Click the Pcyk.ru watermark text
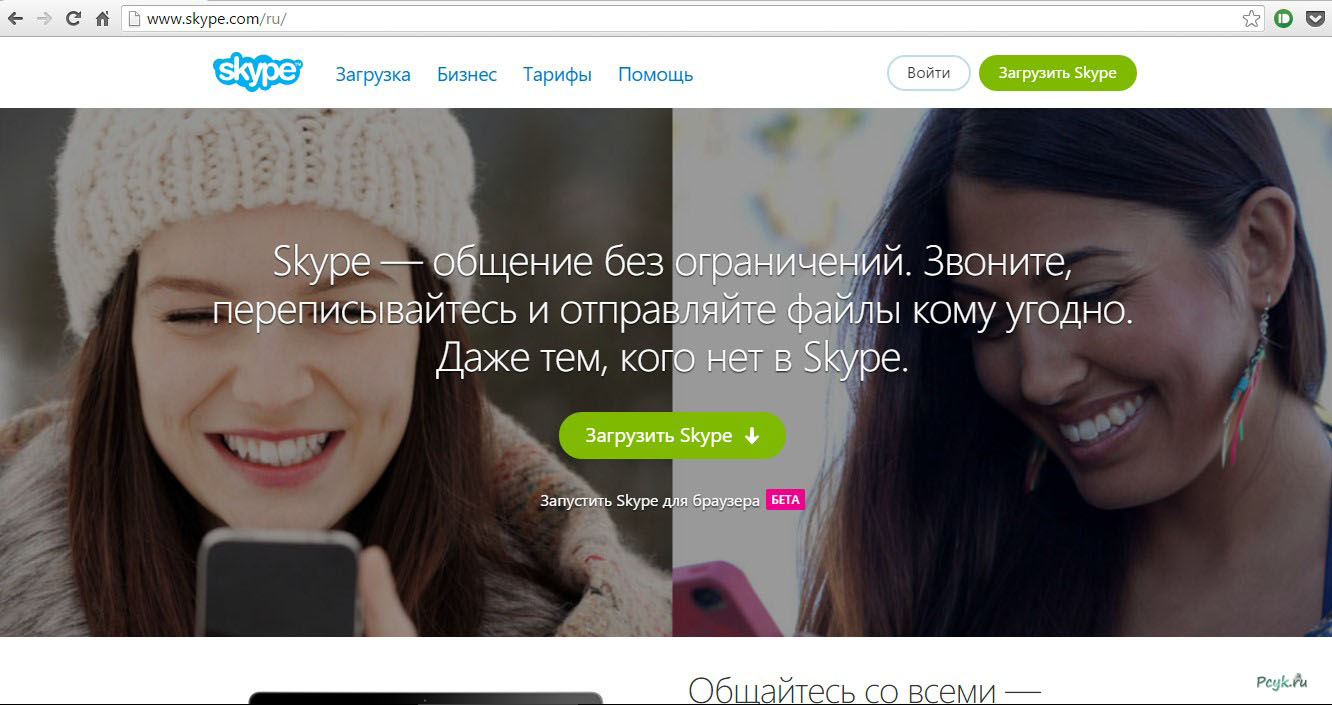This screenshot has width=1332, height=705. (x=1280, y=680)
